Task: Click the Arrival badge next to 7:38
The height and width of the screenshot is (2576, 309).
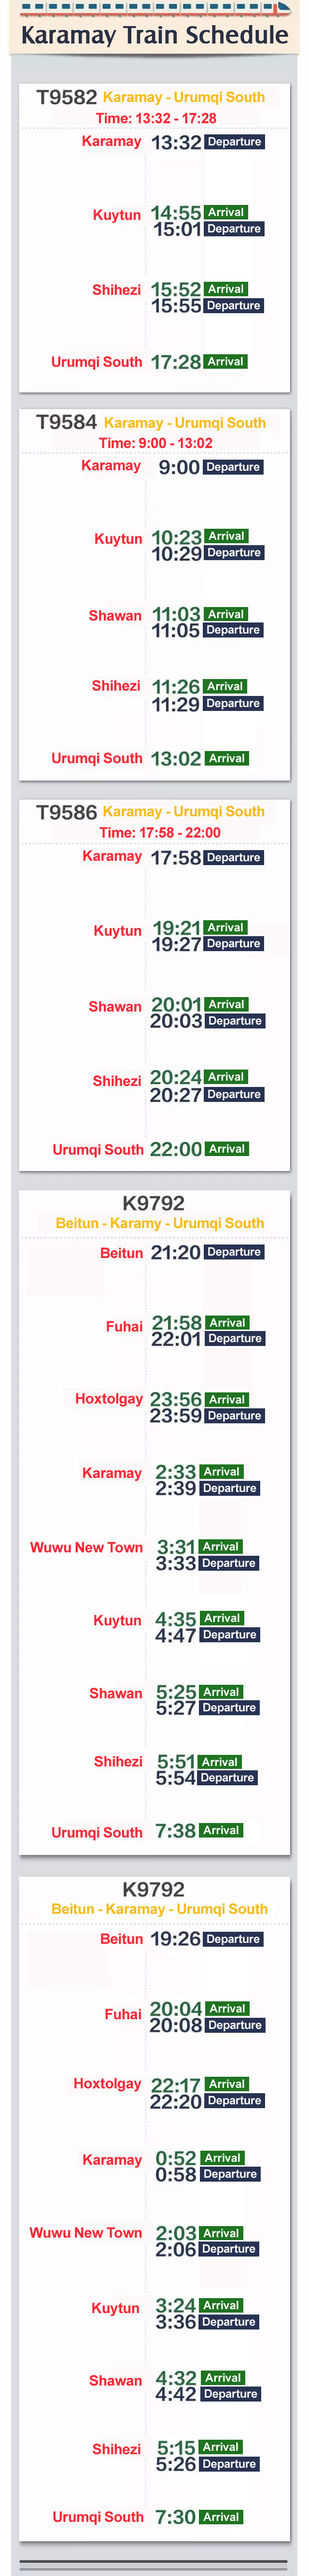Action: click(x=221, y=1830)
